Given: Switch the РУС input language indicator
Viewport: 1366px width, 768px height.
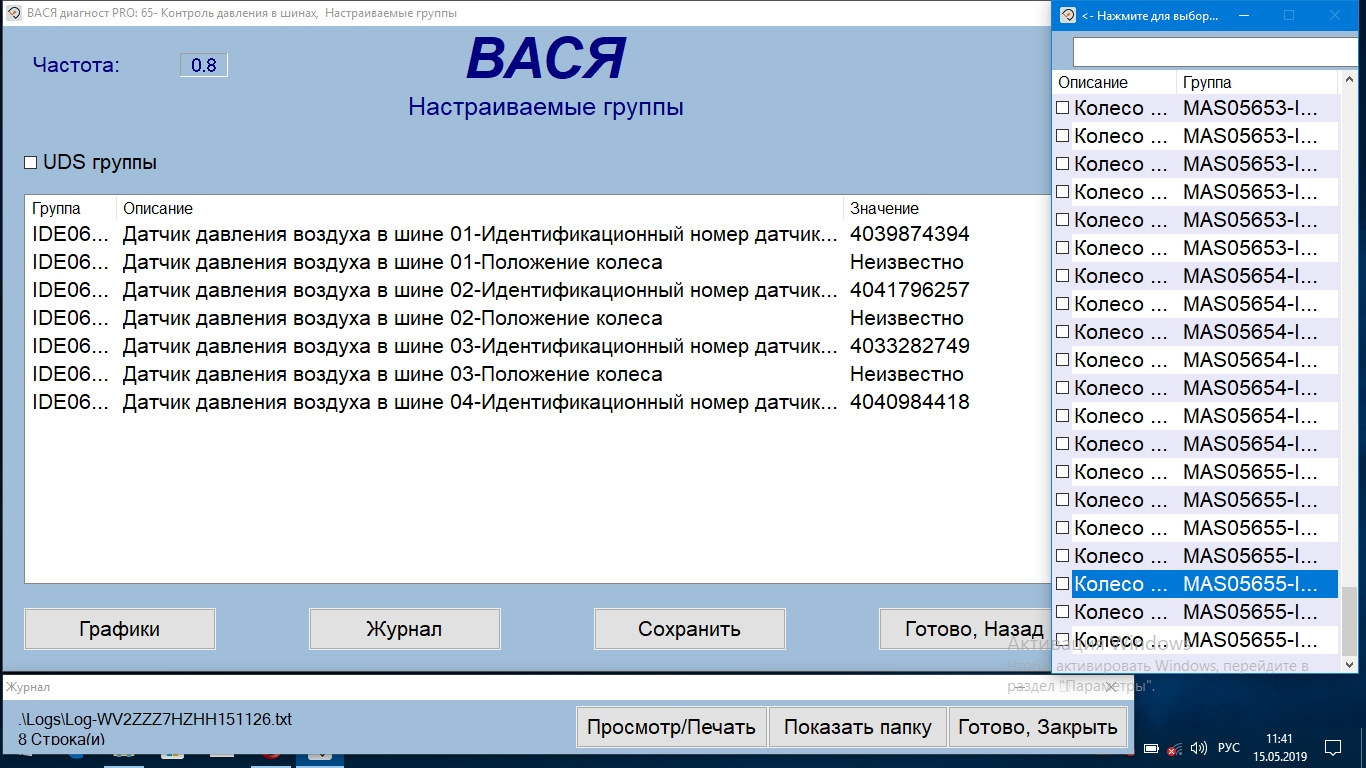Looking at the screenshot, I should pyautogui.click(x=1229, y=748).
